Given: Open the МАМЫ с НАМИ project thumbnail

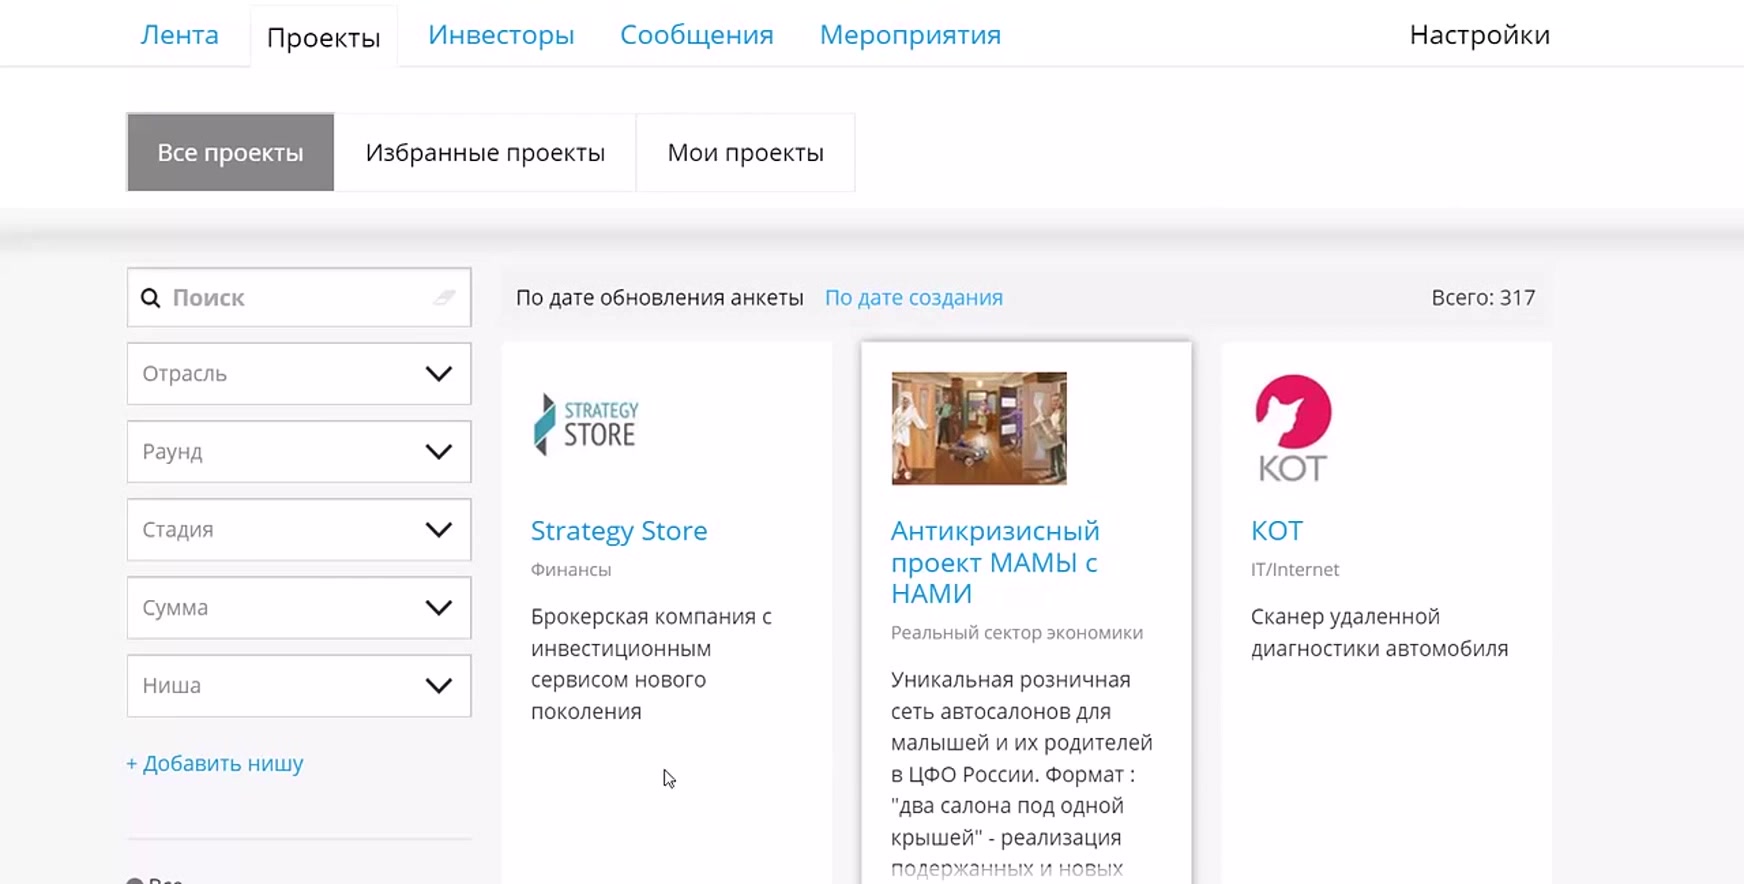Looking at the screenshot, I should pos(978,428).
